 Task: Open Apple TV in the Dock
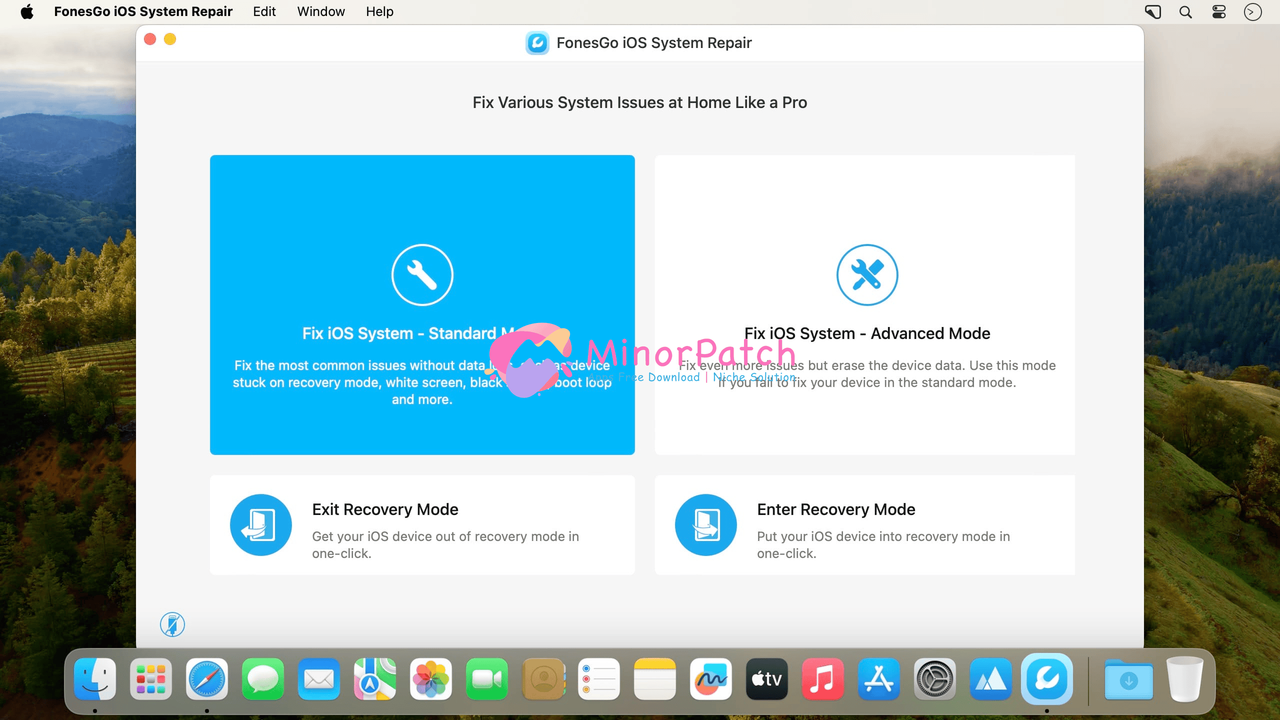pyautogui.click(x=767, y=680)
